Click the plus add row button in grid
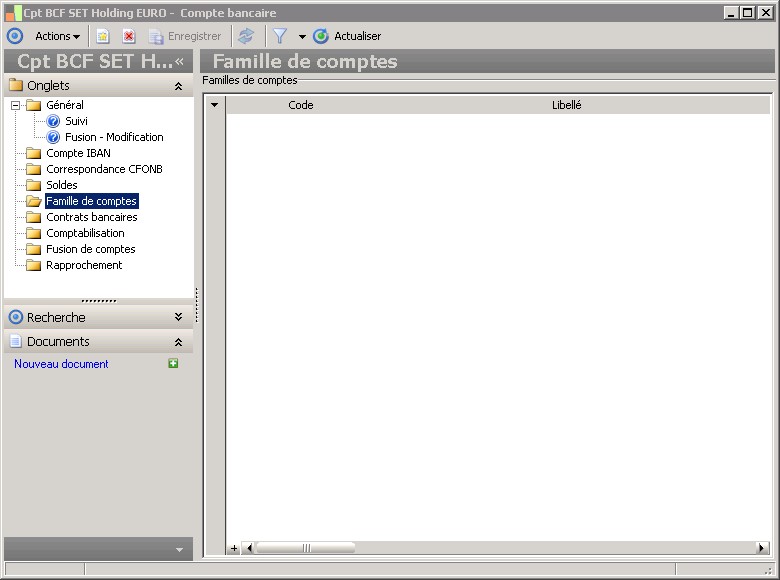Image resolution: width=780 pixels, height=580 pixels. click(234, 548)
